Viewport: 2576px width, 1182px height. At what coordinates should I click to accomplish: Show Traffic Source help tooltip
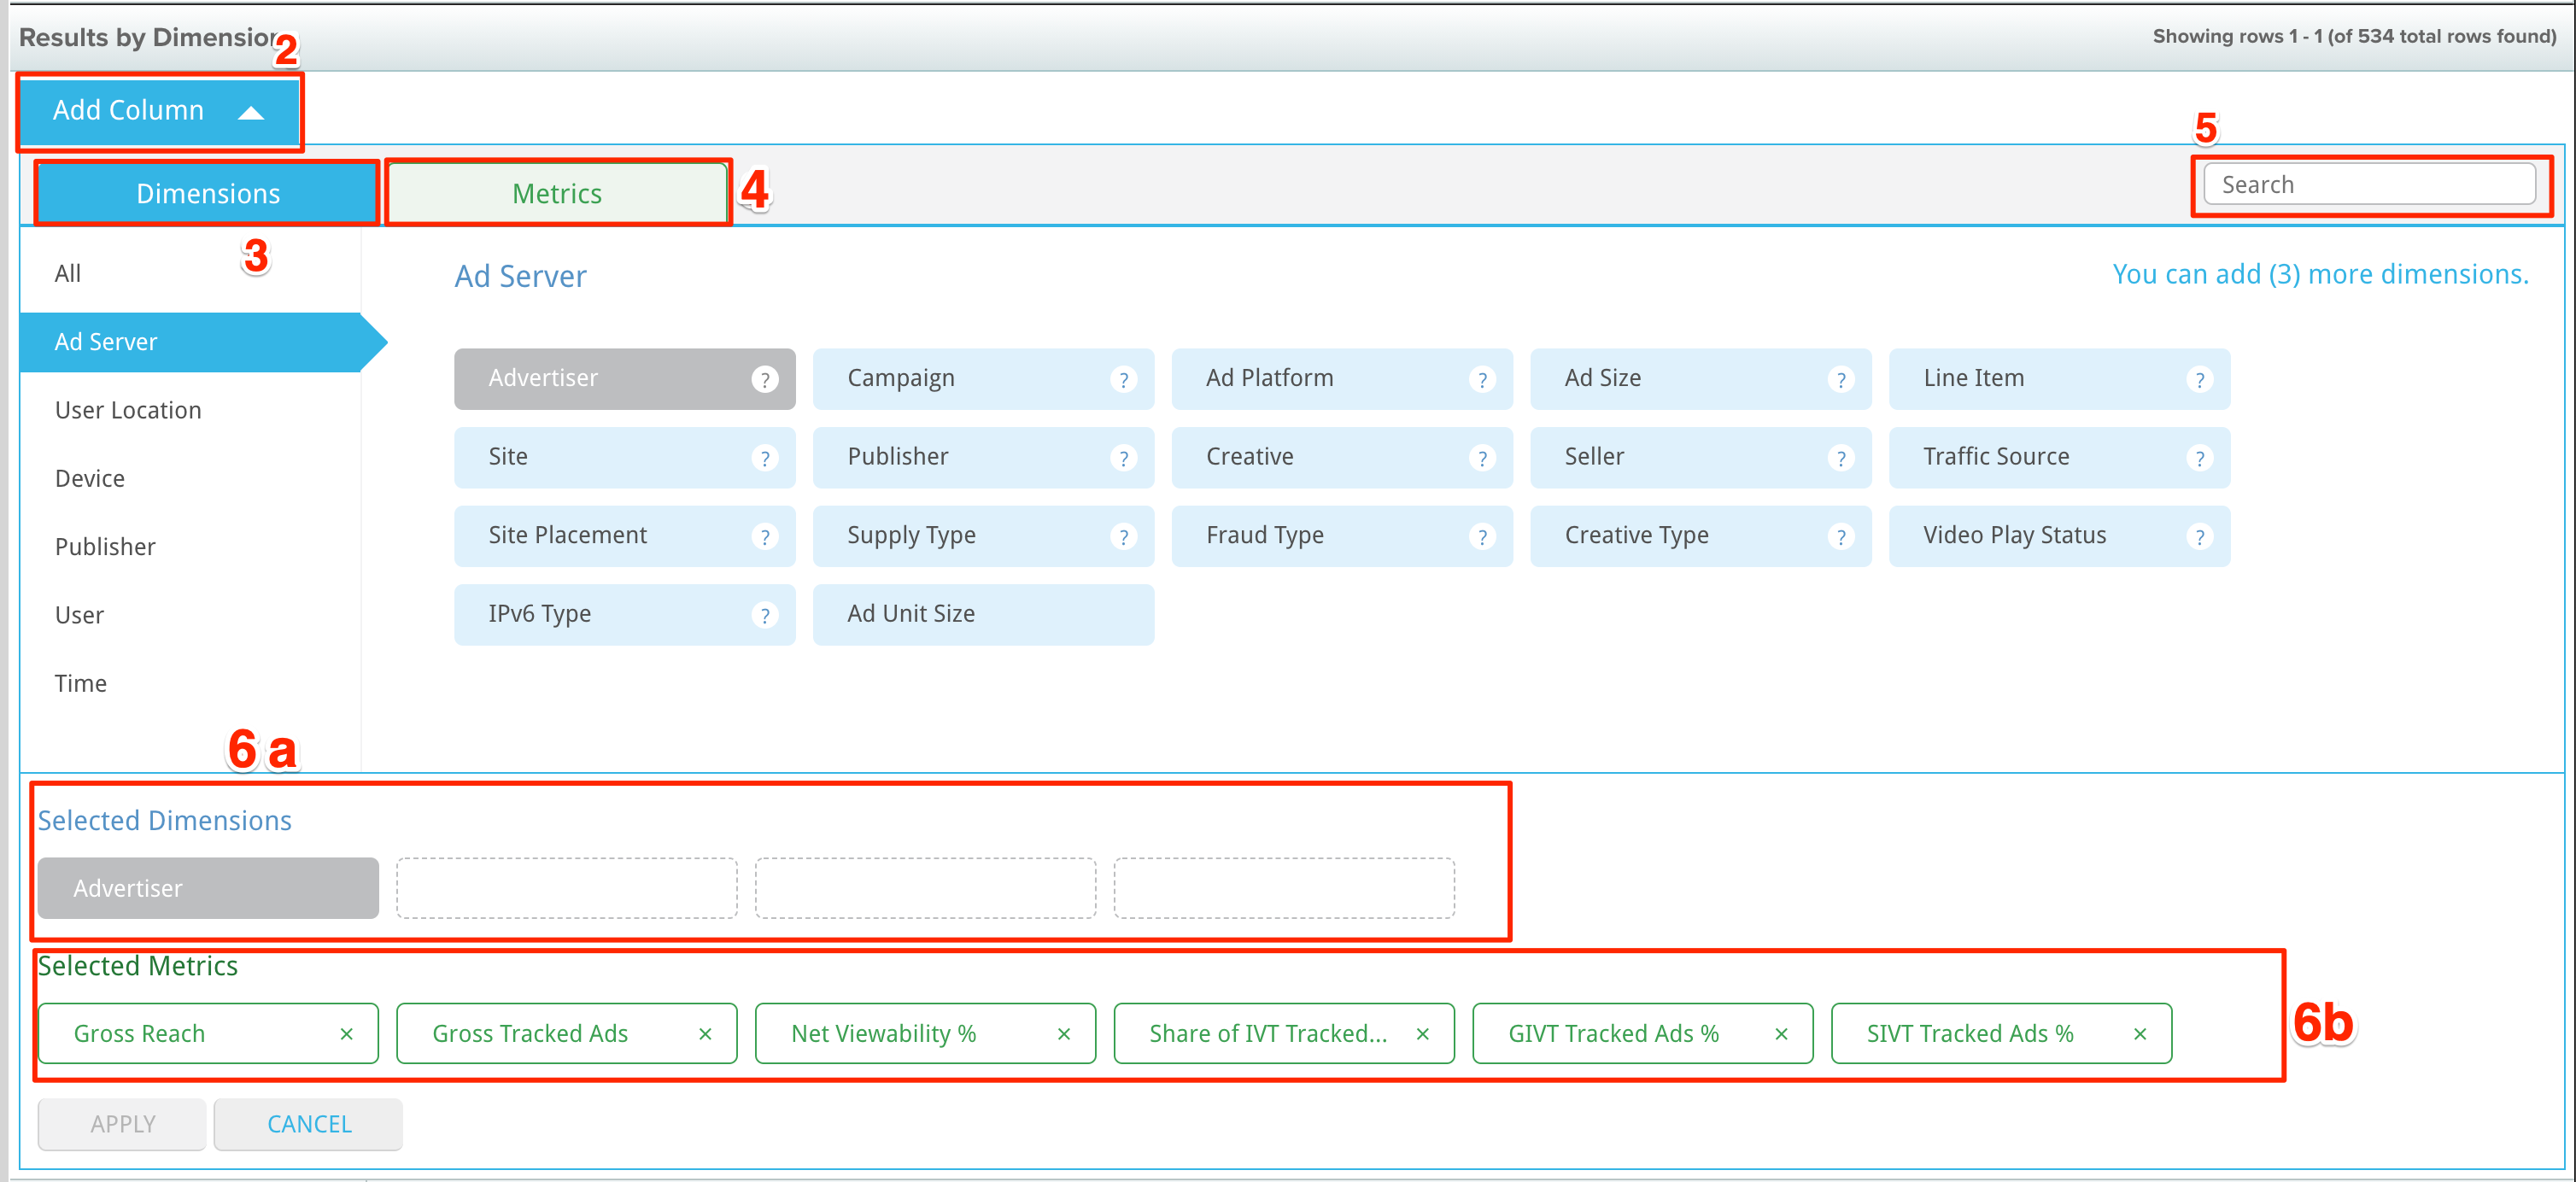[2199, 458]
